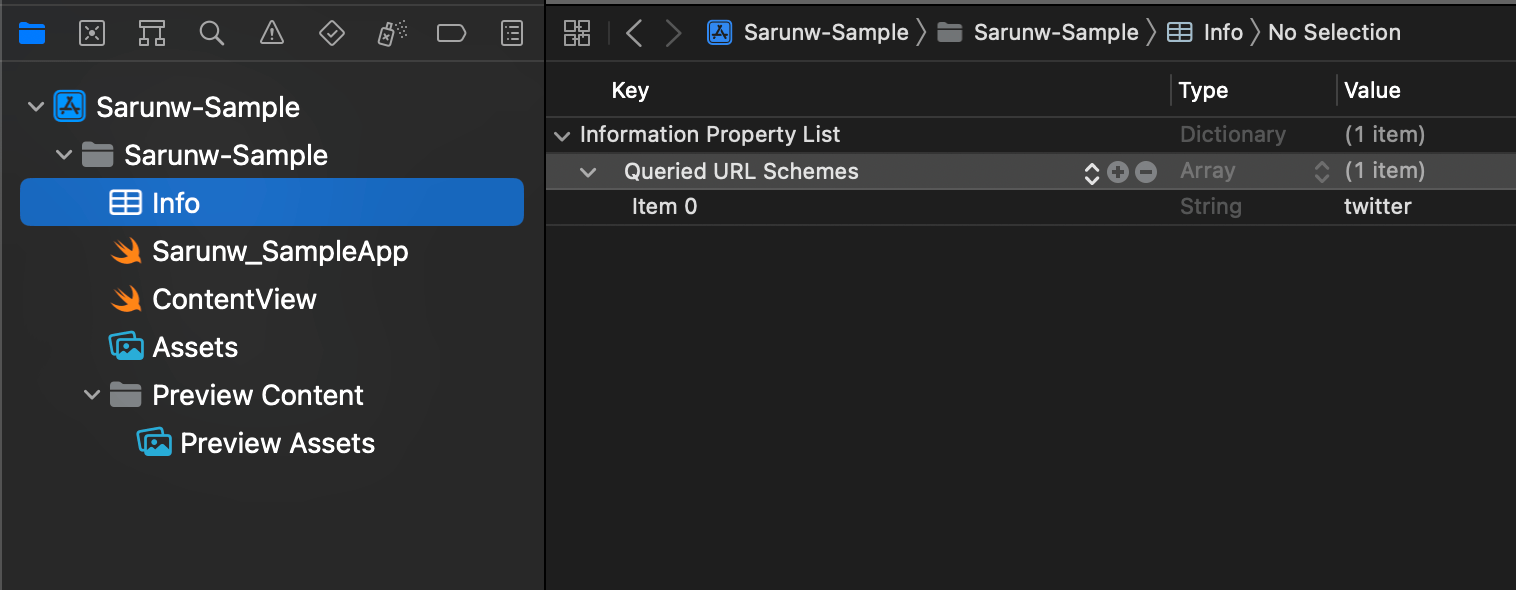Viewport: 1516px width, 590px height.
Task: Select ContentView swift file
Action: (x=234, y=299)
